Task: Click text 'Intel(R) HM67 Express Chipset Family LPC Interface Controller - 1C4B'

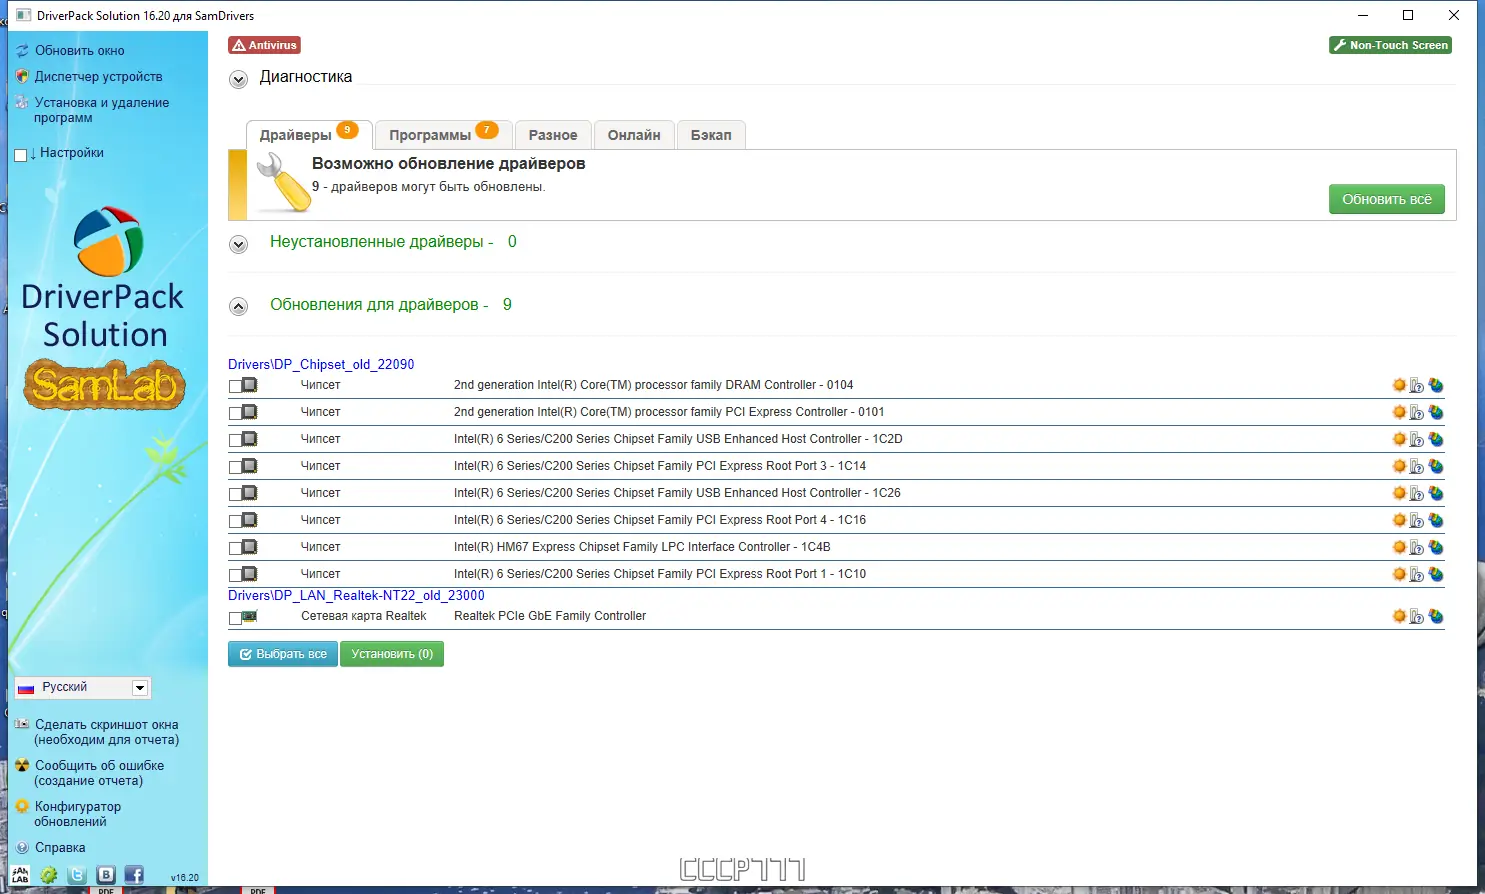Action: coord(642,547)
